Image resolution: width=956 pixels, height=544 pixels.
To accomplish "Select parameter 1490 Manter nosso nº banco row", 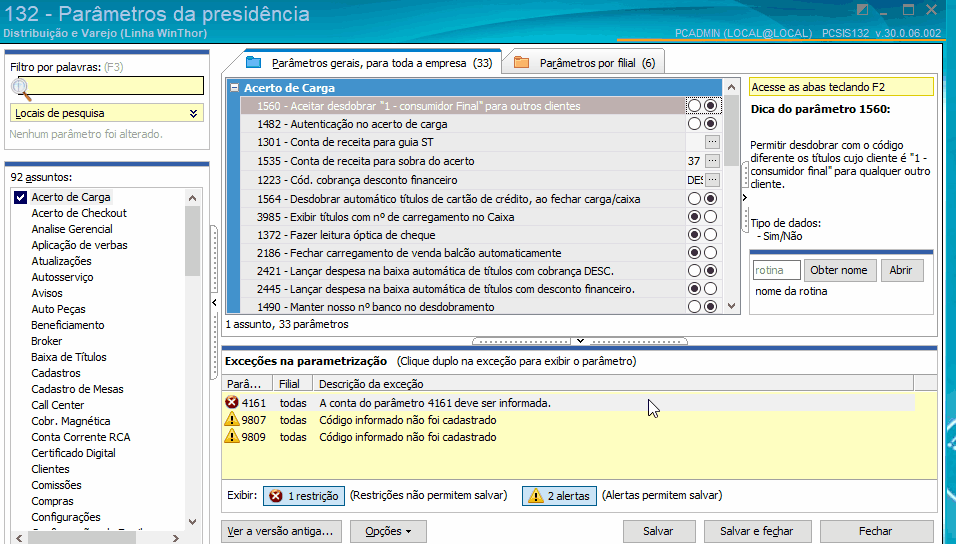I will (462, 307).
